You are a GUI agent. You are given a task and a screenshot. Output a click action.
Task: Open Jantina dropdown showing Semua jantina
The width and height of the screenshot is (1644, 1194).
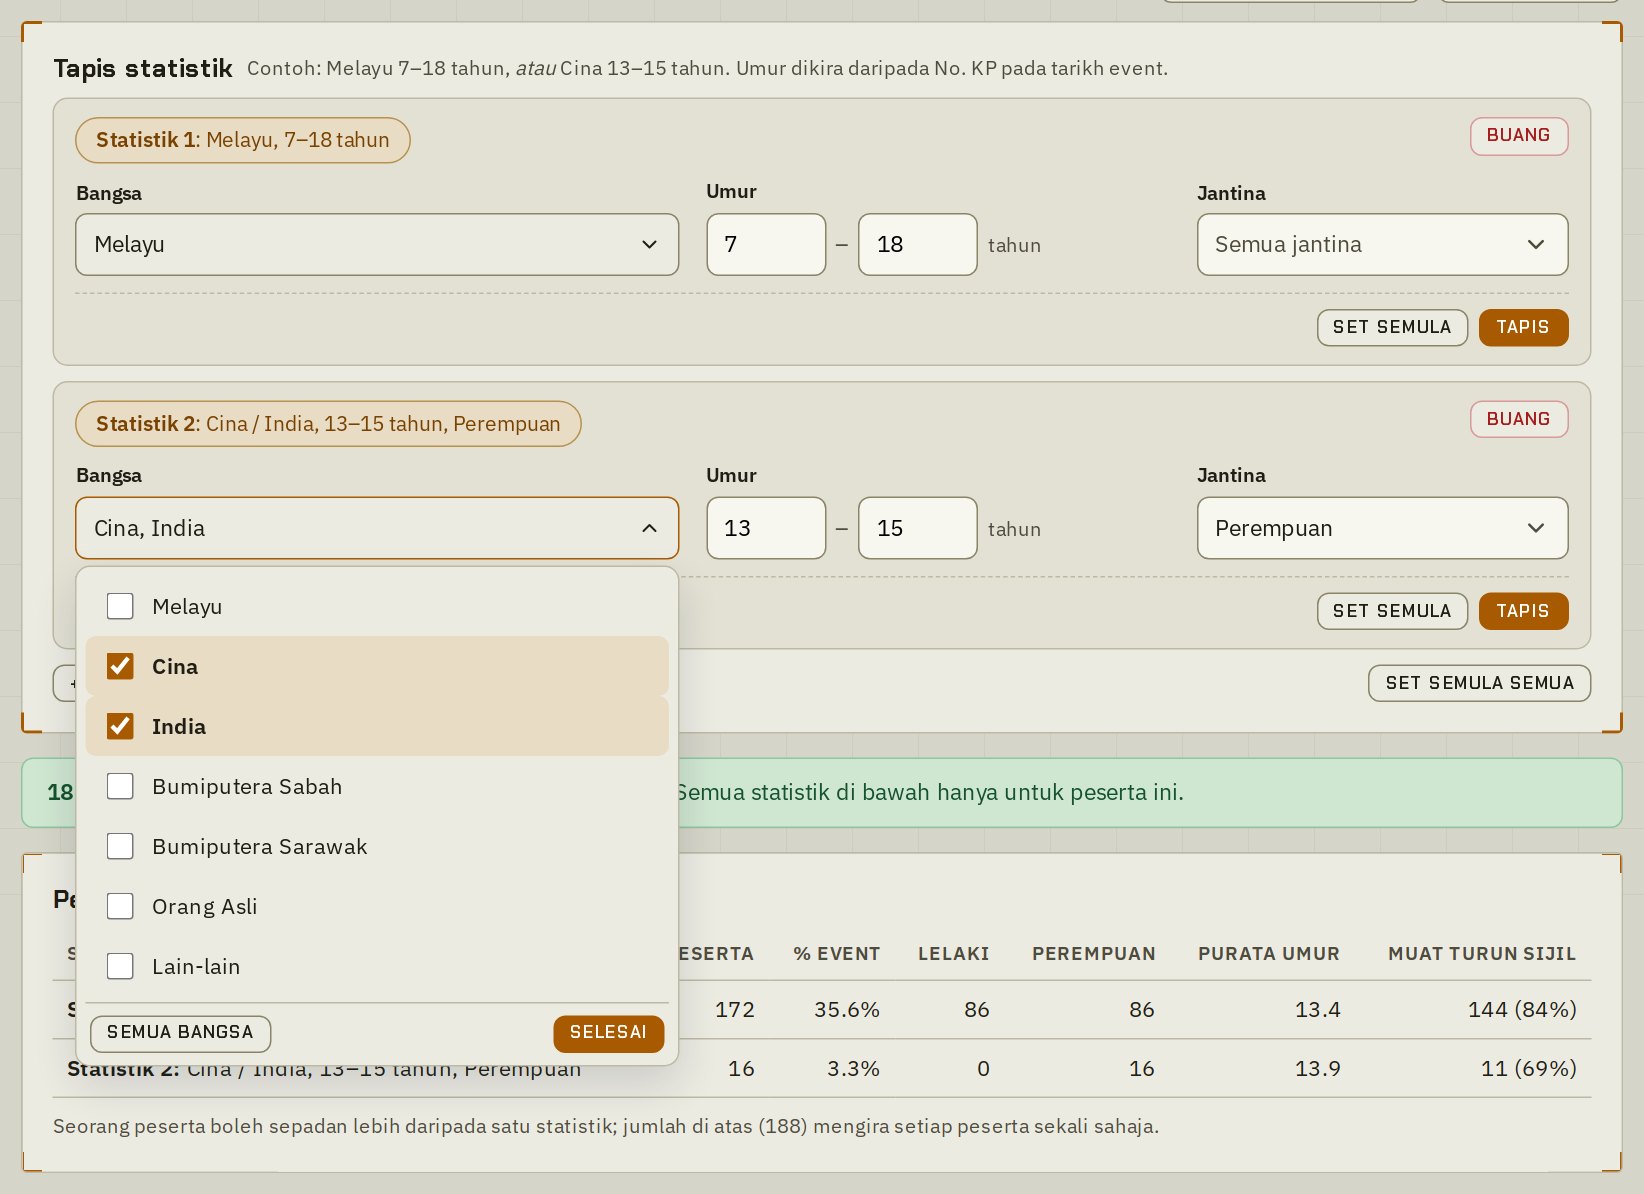(x=1382, y=244)
